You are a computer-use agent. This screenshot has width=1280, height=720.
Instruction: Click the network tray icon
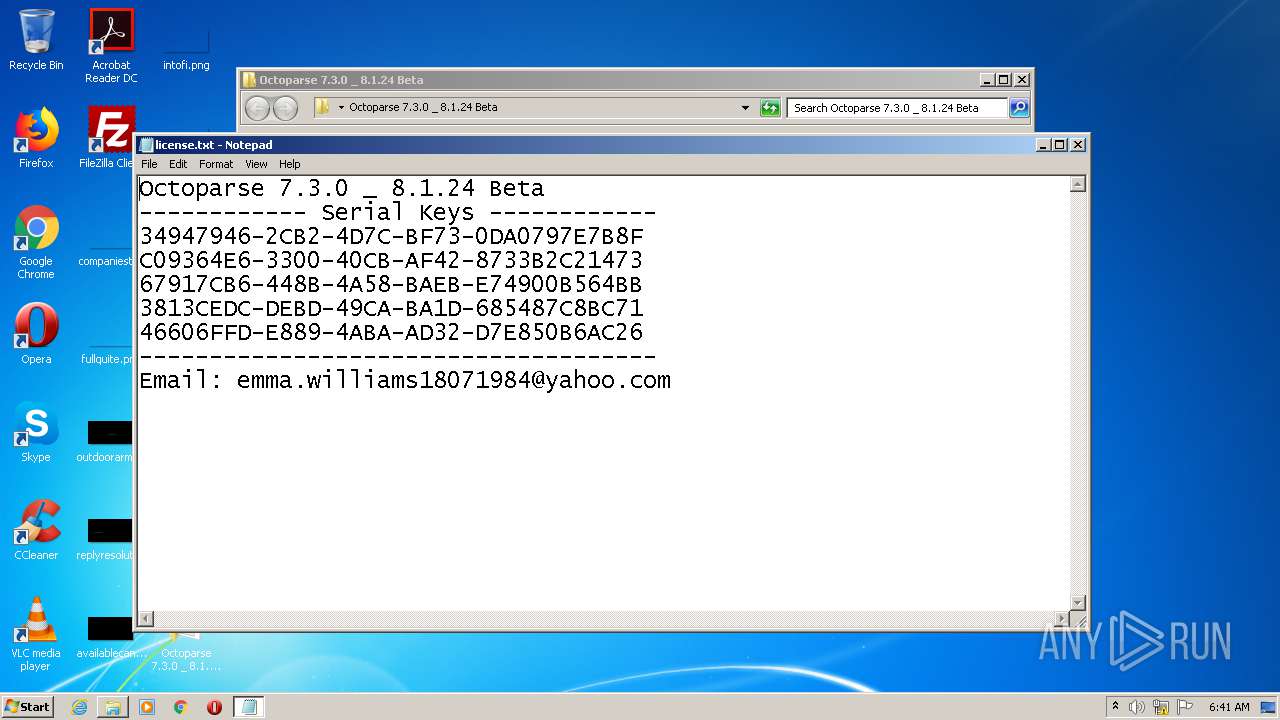[x=1161, y=707]
